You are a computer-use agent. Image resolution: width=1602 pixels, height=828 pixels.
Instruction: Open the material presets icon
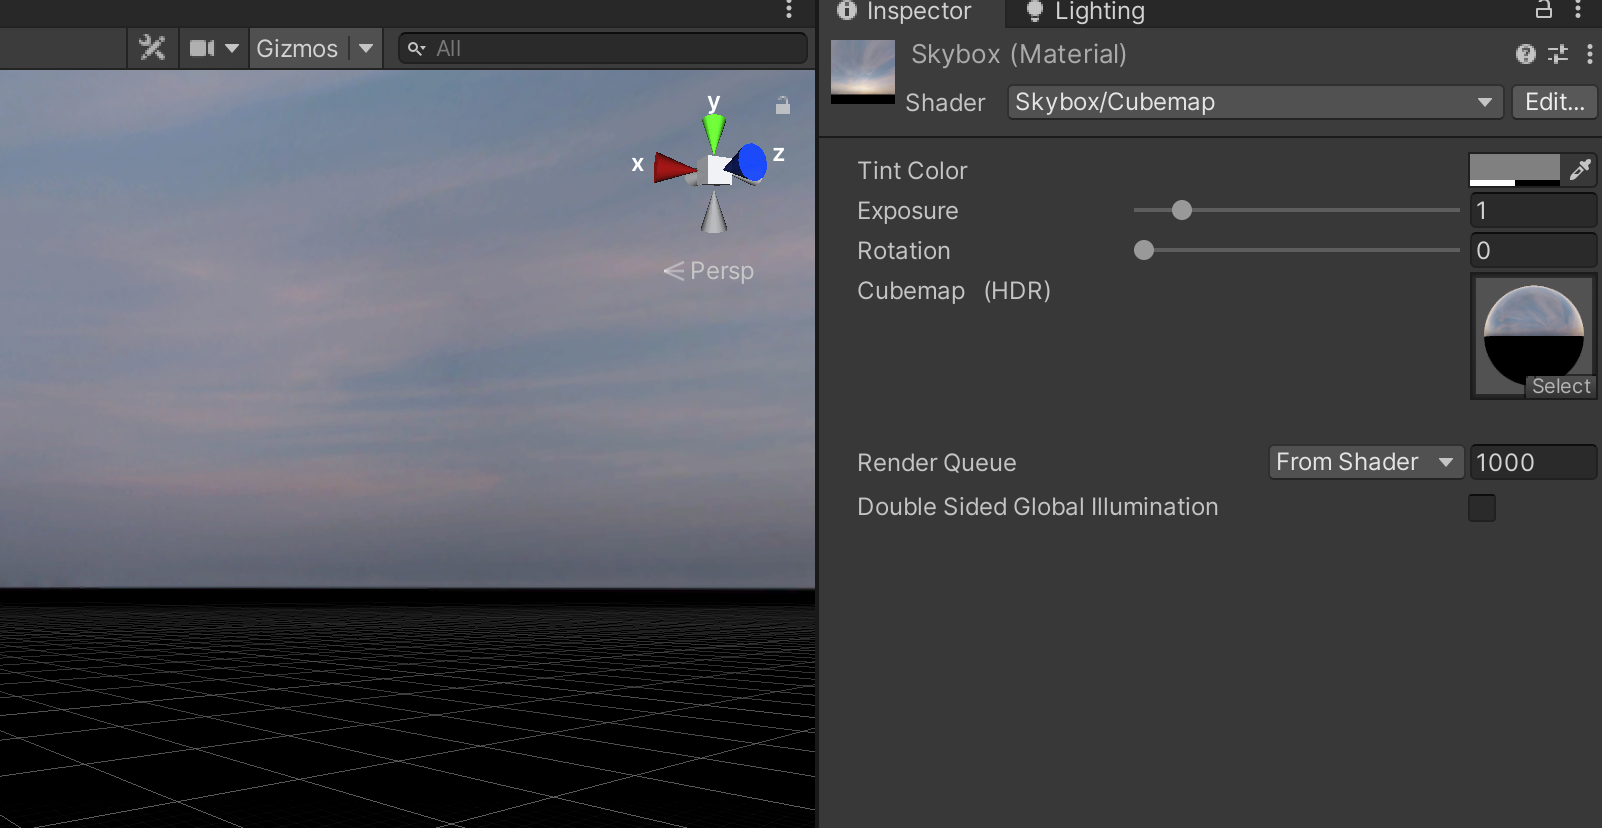tap(1558, 54)
